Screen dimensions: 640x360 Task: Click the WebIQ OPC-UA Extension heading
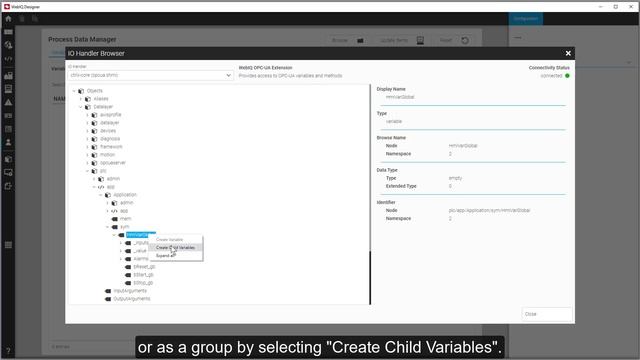[x=265, y=68]
